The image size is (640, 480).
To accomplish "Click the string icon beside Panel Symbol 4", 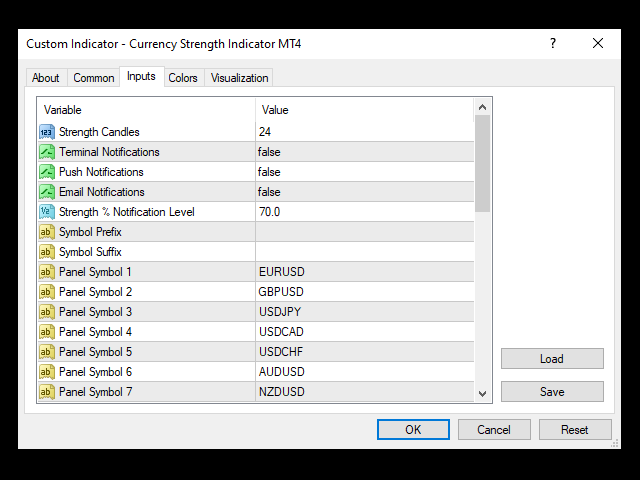I will (x=47, y=332).
